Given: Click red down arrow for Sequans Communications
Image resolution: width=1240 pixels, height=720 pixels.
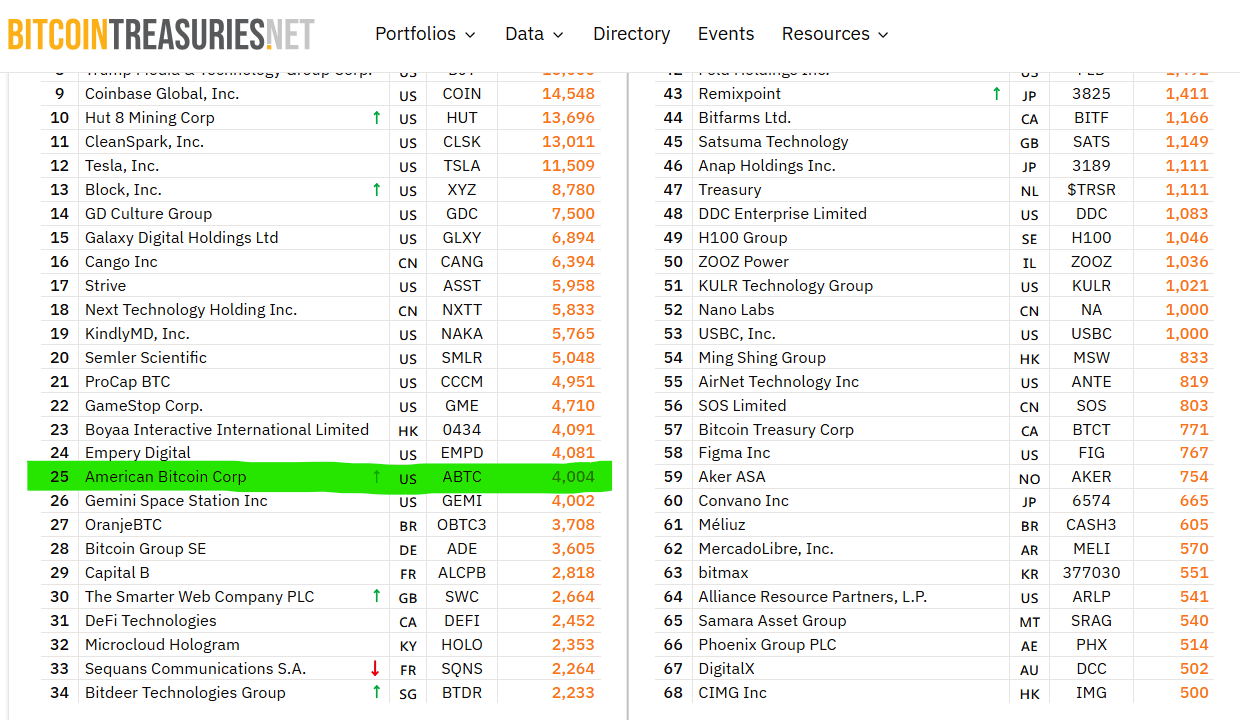Looking at the screenshot, I should (x=376, y=669).
